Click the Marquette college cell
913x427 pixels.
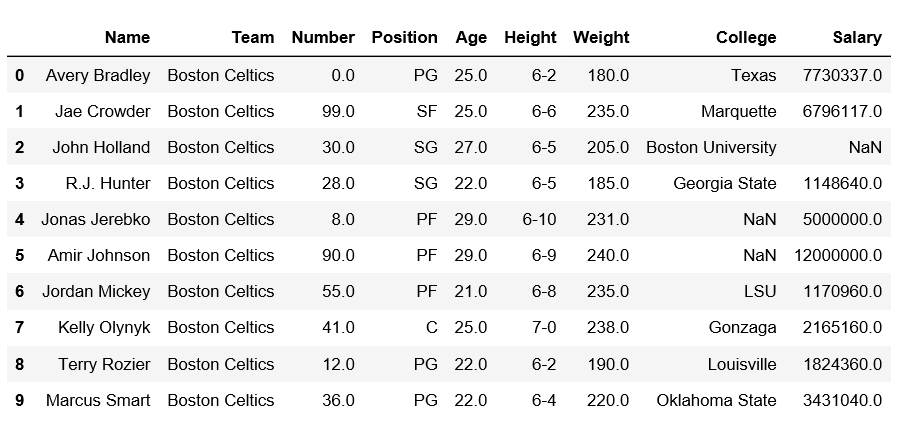(738, 111)
